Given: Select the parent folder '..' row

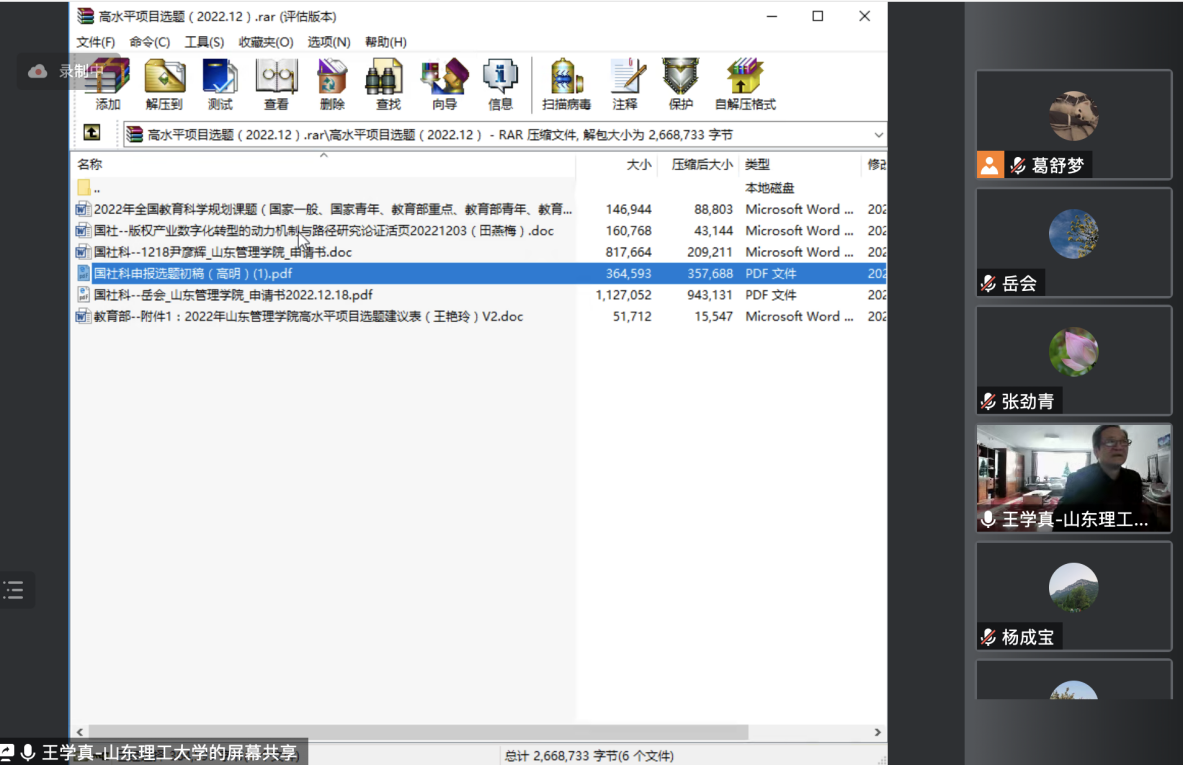Looking at the screenshot, I should (479, 188).
